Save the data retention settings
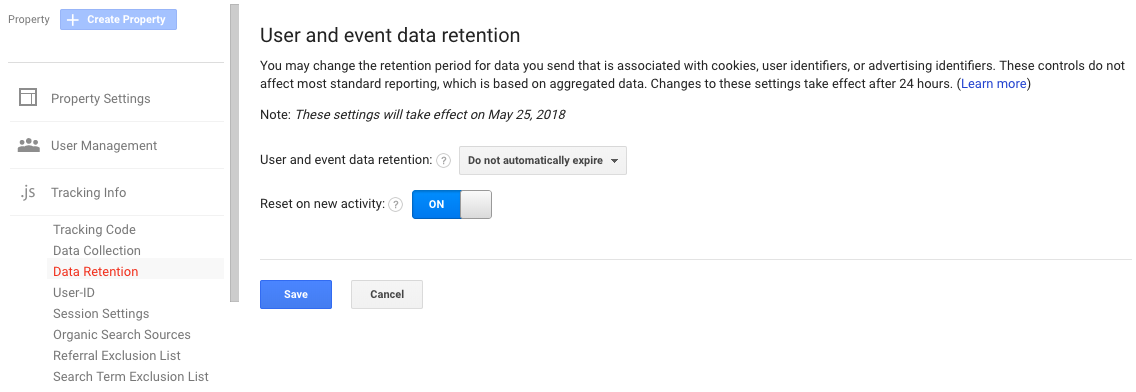Screen dimensions: 1136x392 click(x=296, y=294)
